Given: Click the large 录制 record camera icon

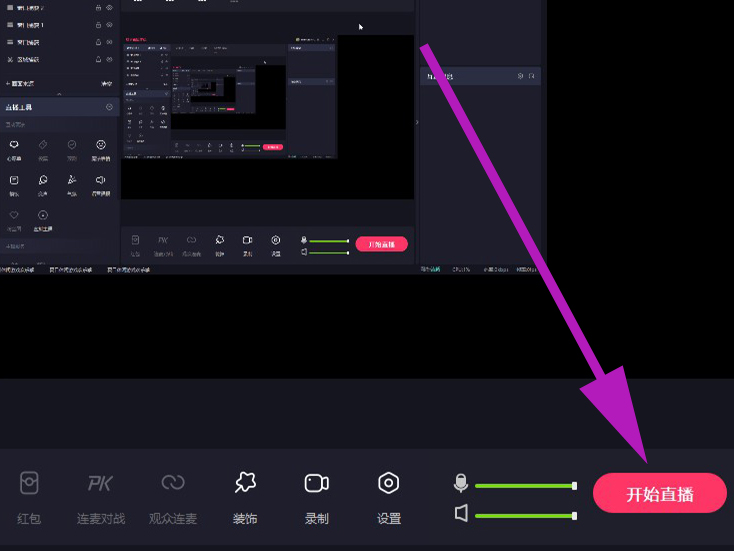Looking at the screenshot, I should click(316, 484).
